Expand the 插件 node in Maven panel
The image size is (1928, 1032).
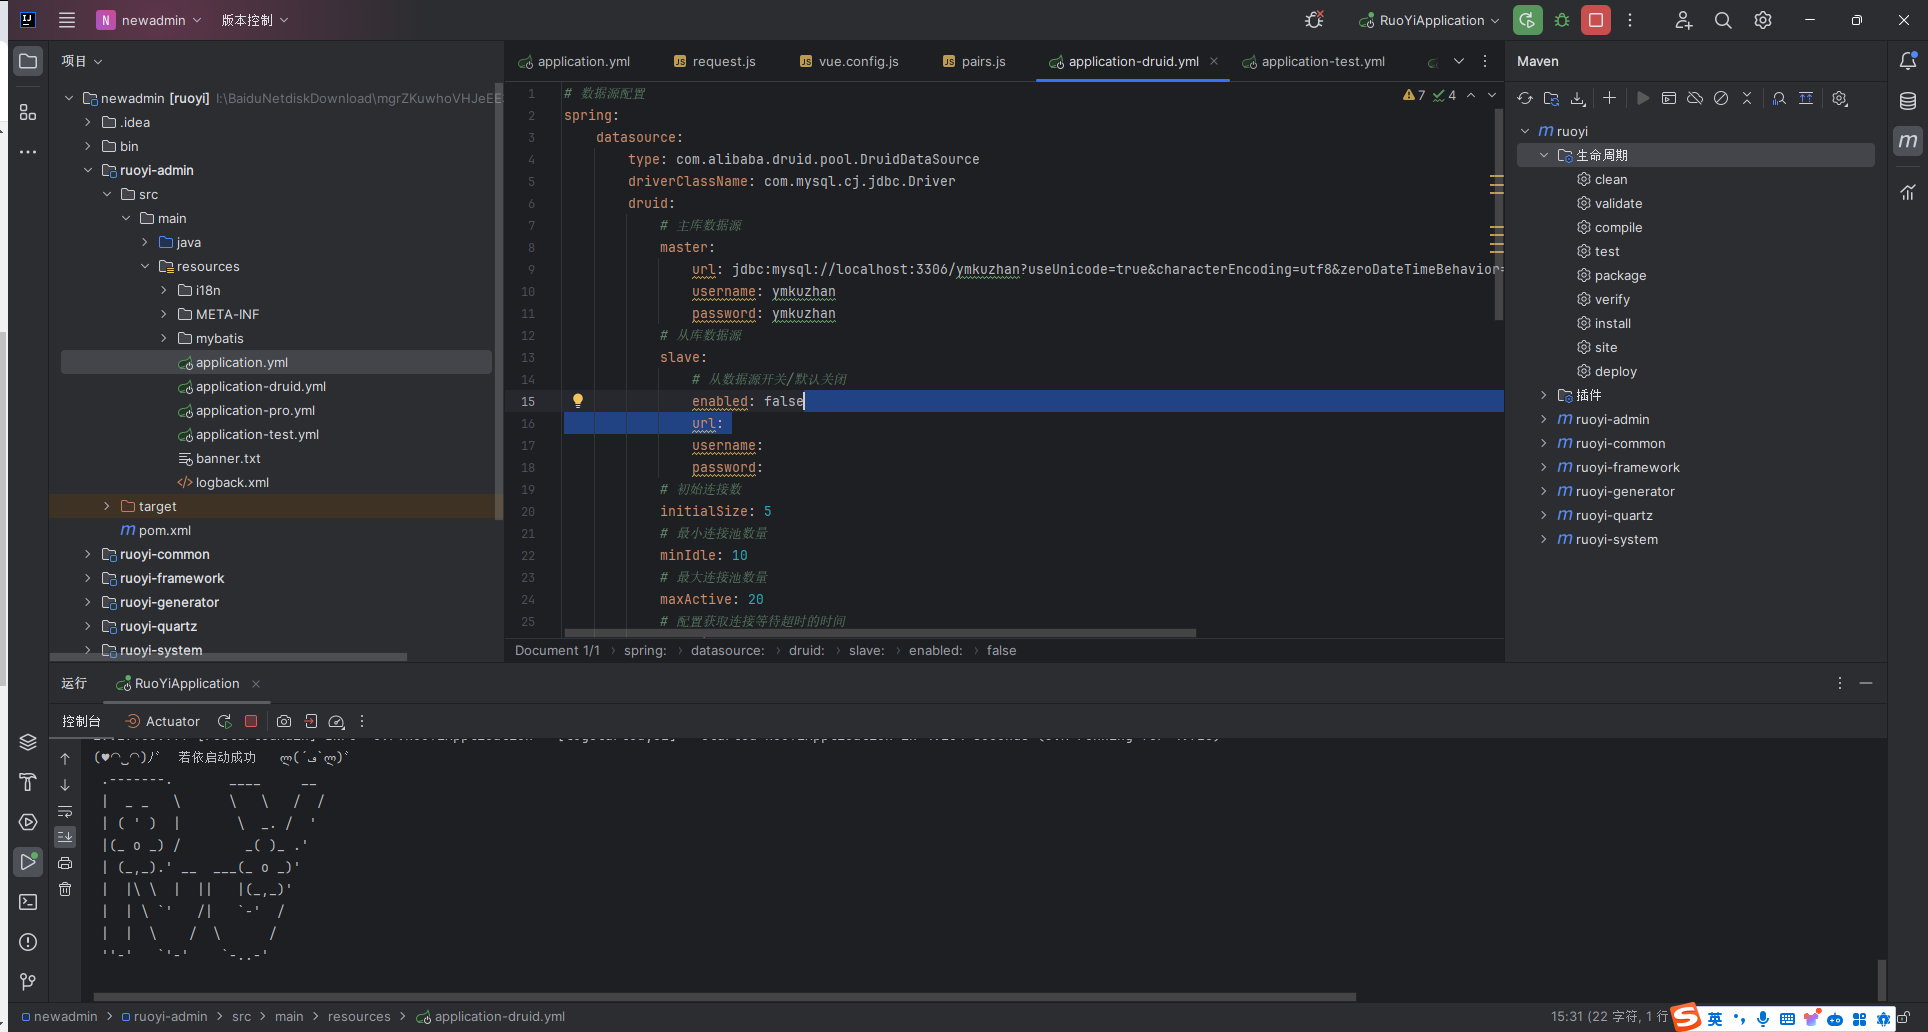(x=1544, y=395)
